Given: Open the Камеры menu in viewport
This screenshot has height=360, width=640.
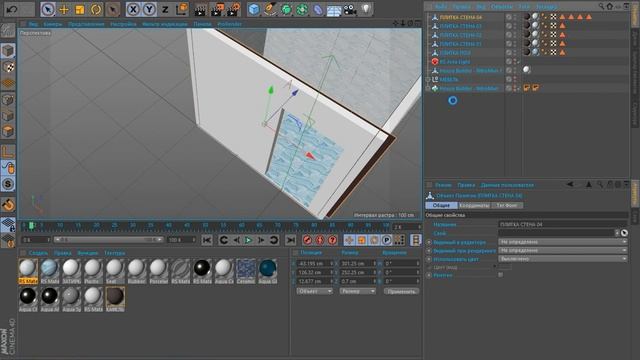Looking at the screenshot, I should [53, 24].
